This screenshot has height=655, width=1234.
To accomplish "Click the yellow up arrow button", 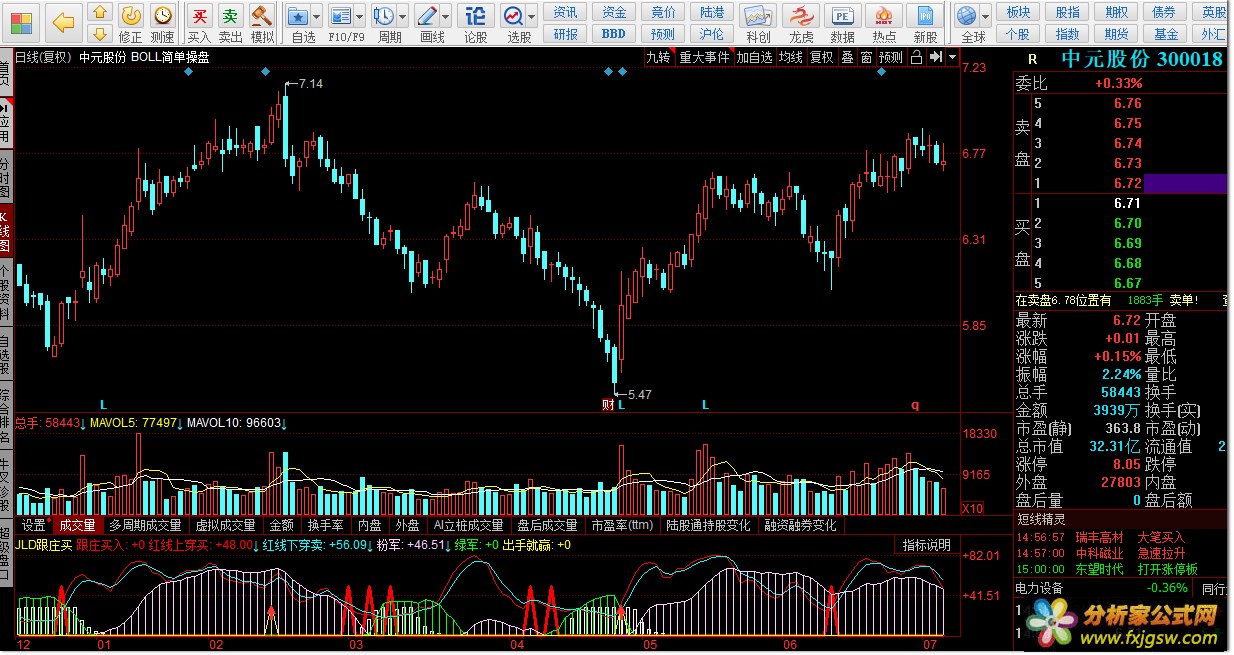I will [x=99, y=13].
